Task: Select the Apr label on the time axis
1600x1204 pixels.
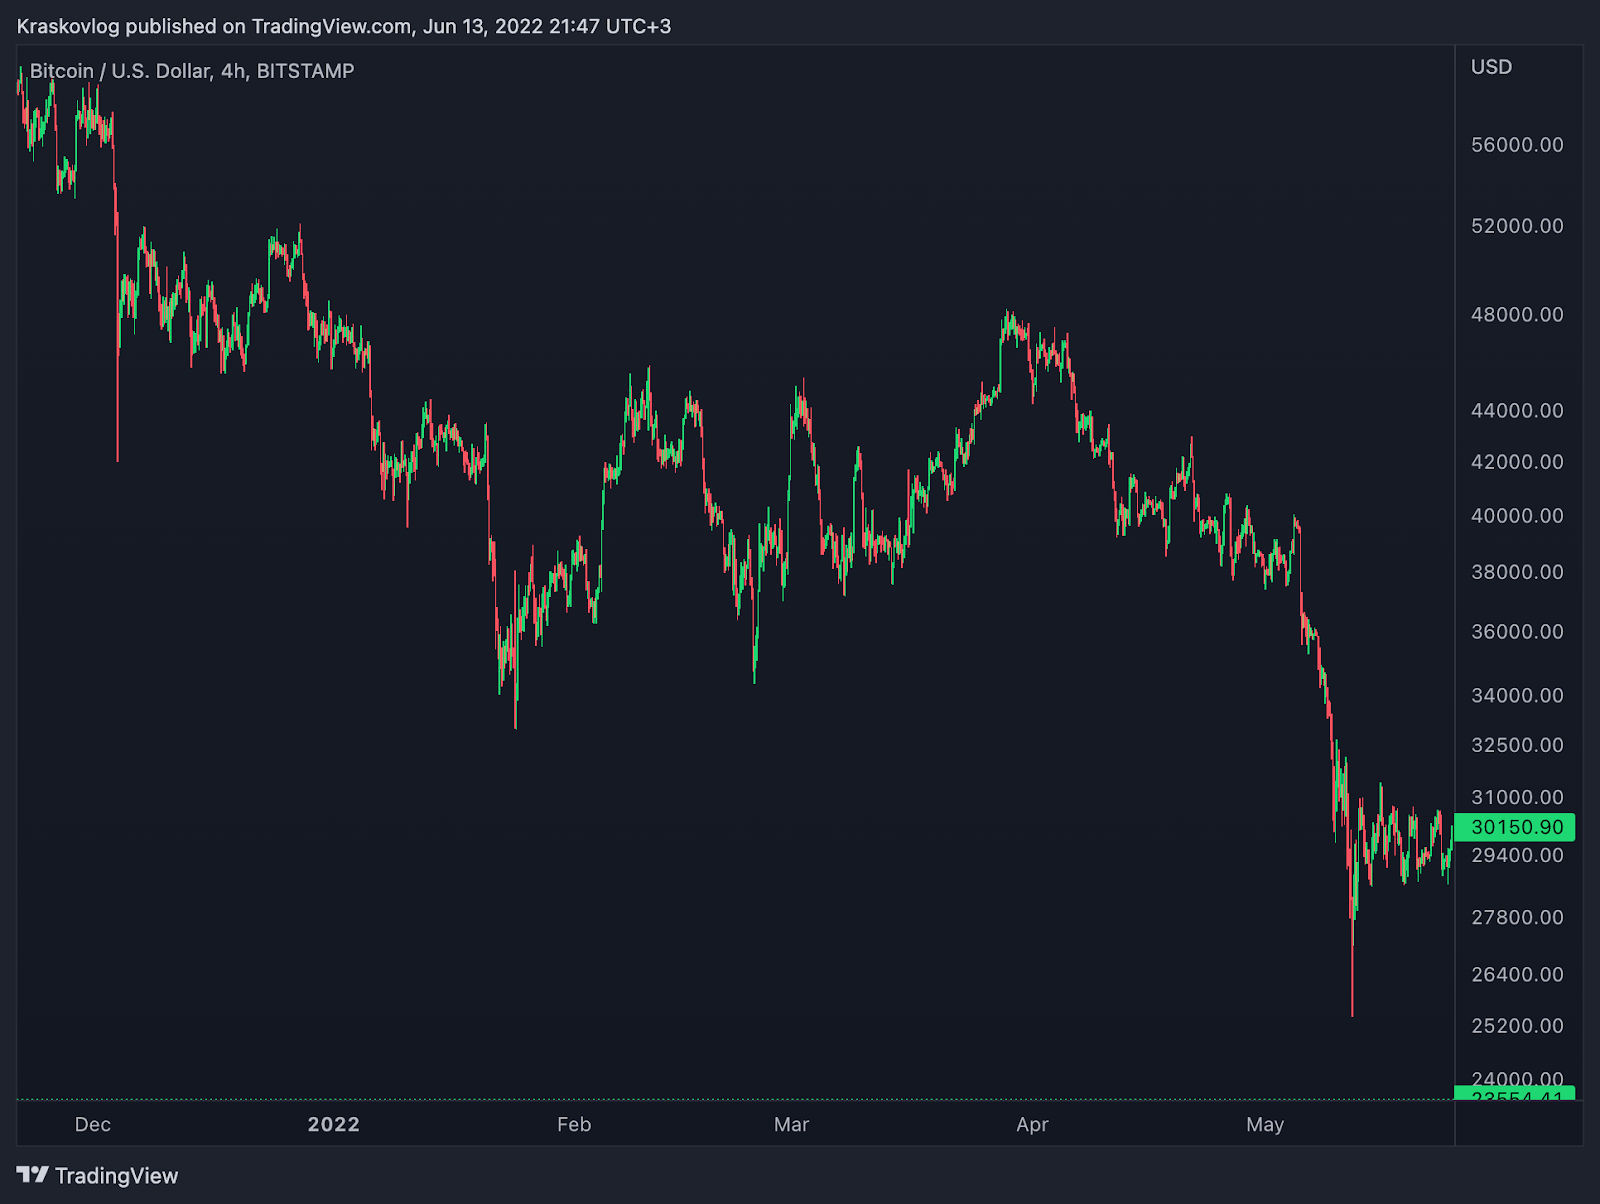Action: coord(1032,1124)
